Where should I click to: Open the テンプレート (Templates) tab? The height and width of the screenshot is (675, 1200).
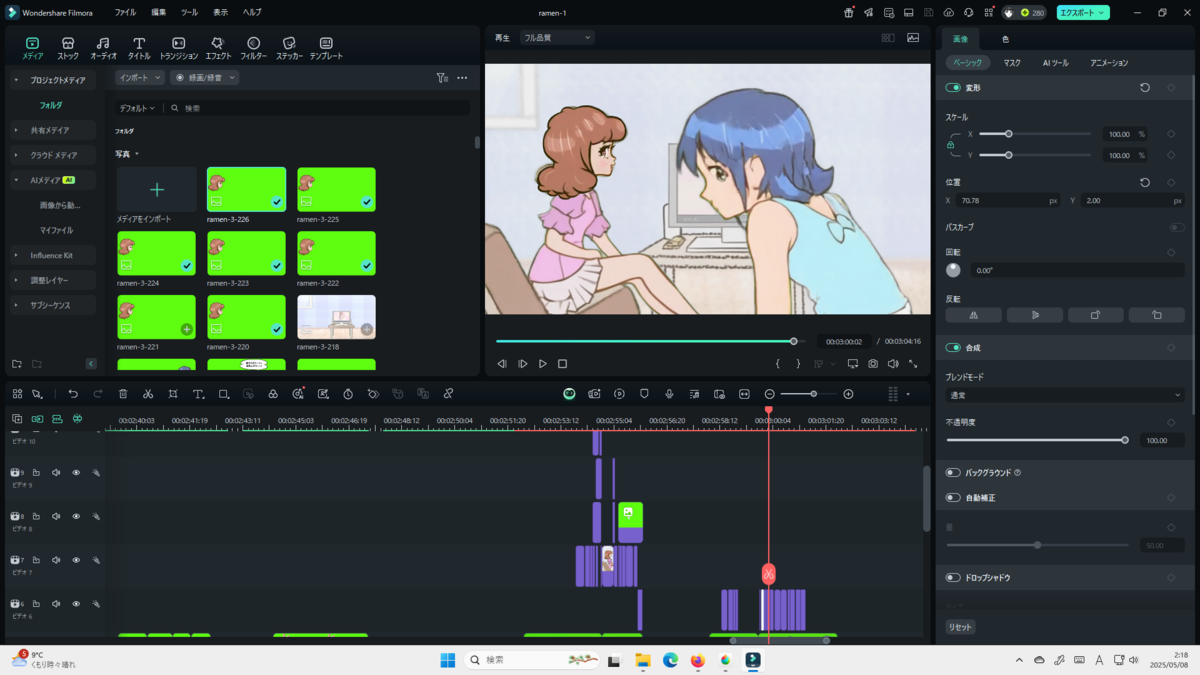[x=326, y=48]
